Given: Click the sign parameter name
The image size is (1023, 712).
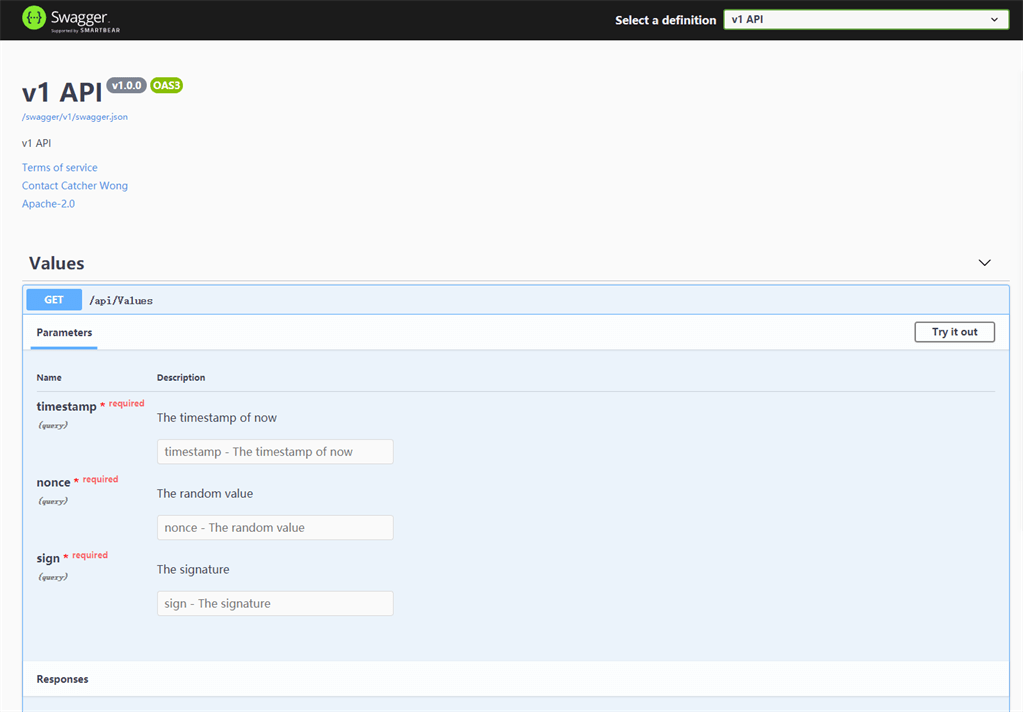Looking at the screenshot, I should tap(48, 558).
